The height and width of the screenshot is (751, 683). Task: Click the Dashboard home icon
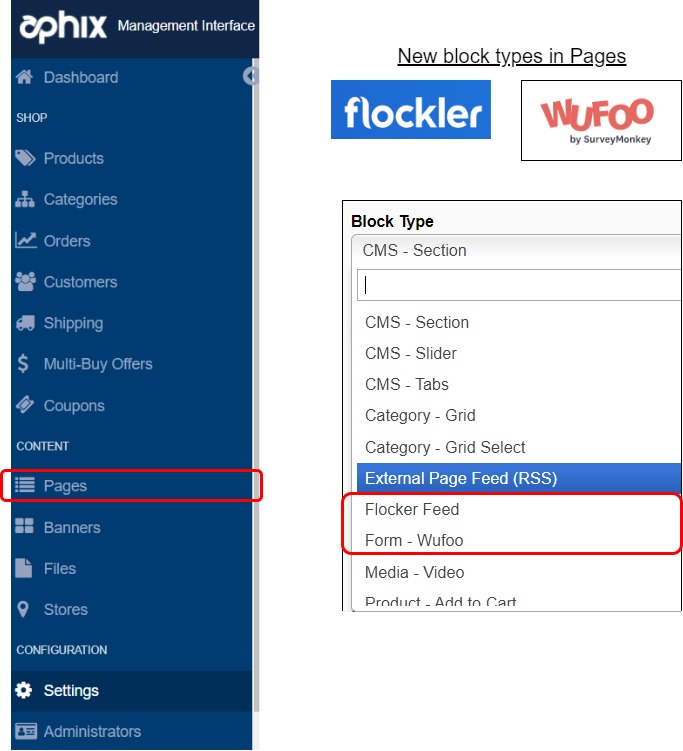click(24, 77)
